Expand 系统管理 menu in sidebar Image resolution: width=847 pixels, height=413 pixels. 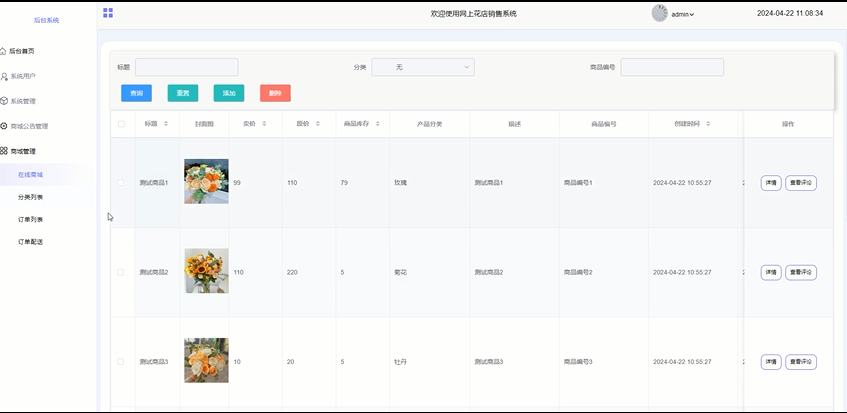[x=23, y=101]
